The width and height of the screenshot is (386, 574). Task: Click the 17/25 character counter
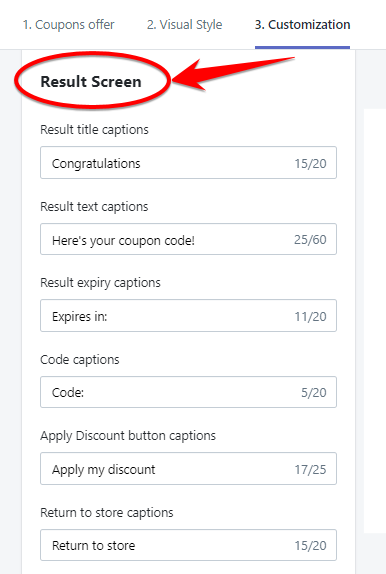coord(311,469)
